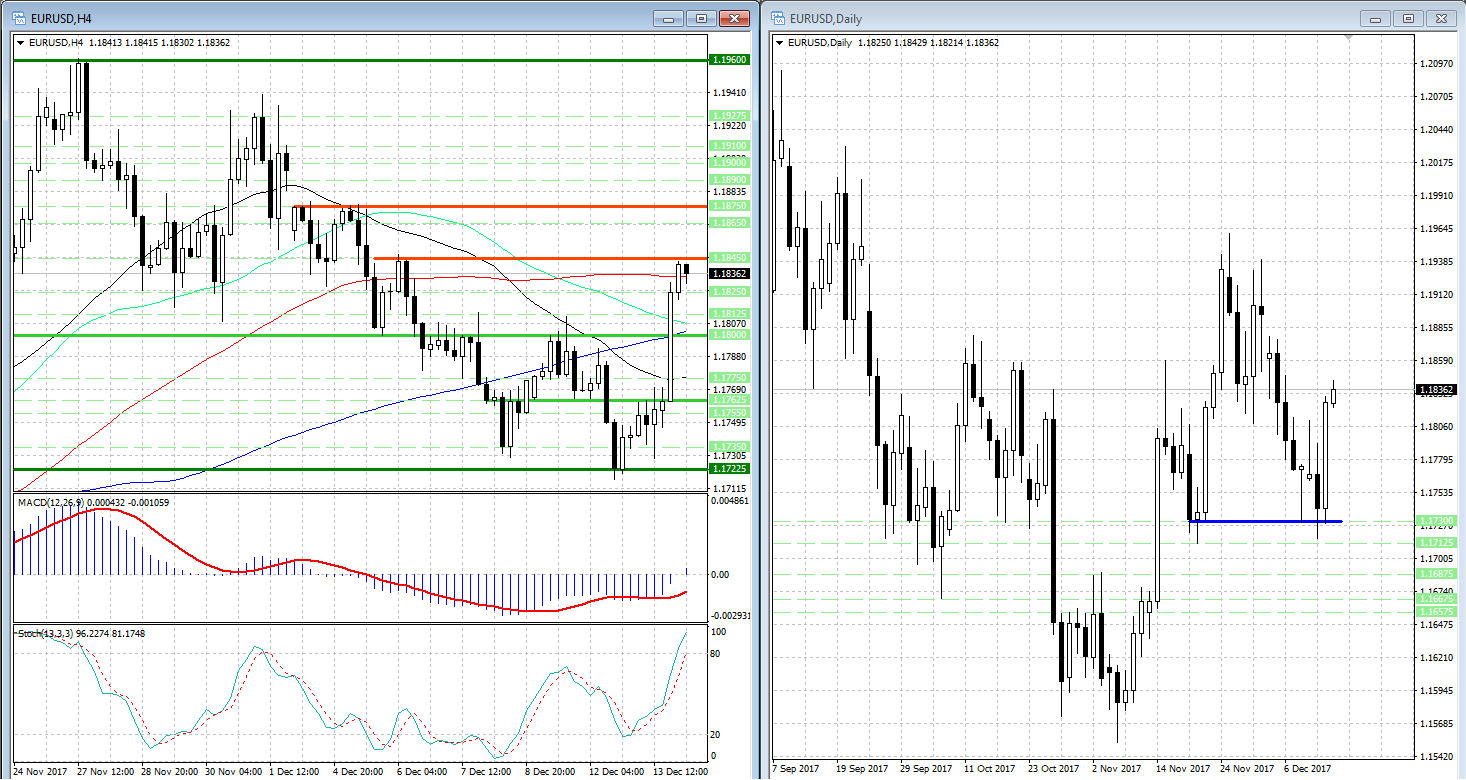This screenshot has width=1466, height=780.
Task: Click the current price 1.18362 on H4 chart
Action: click(727, 273)
